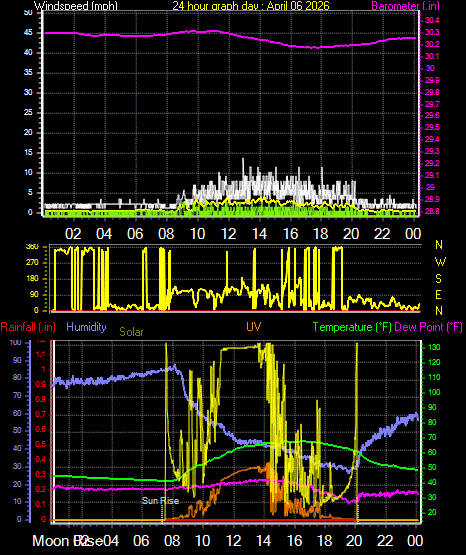Click the Dew Point (°F) legend label
466x555 pixels.
coord(428,327)
